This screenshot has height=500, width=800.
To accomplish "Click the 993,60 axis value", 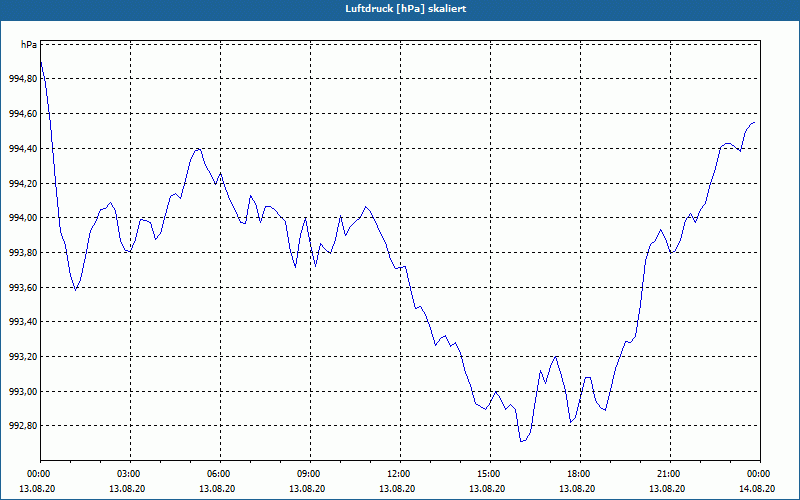I will [x=23, y=287].
